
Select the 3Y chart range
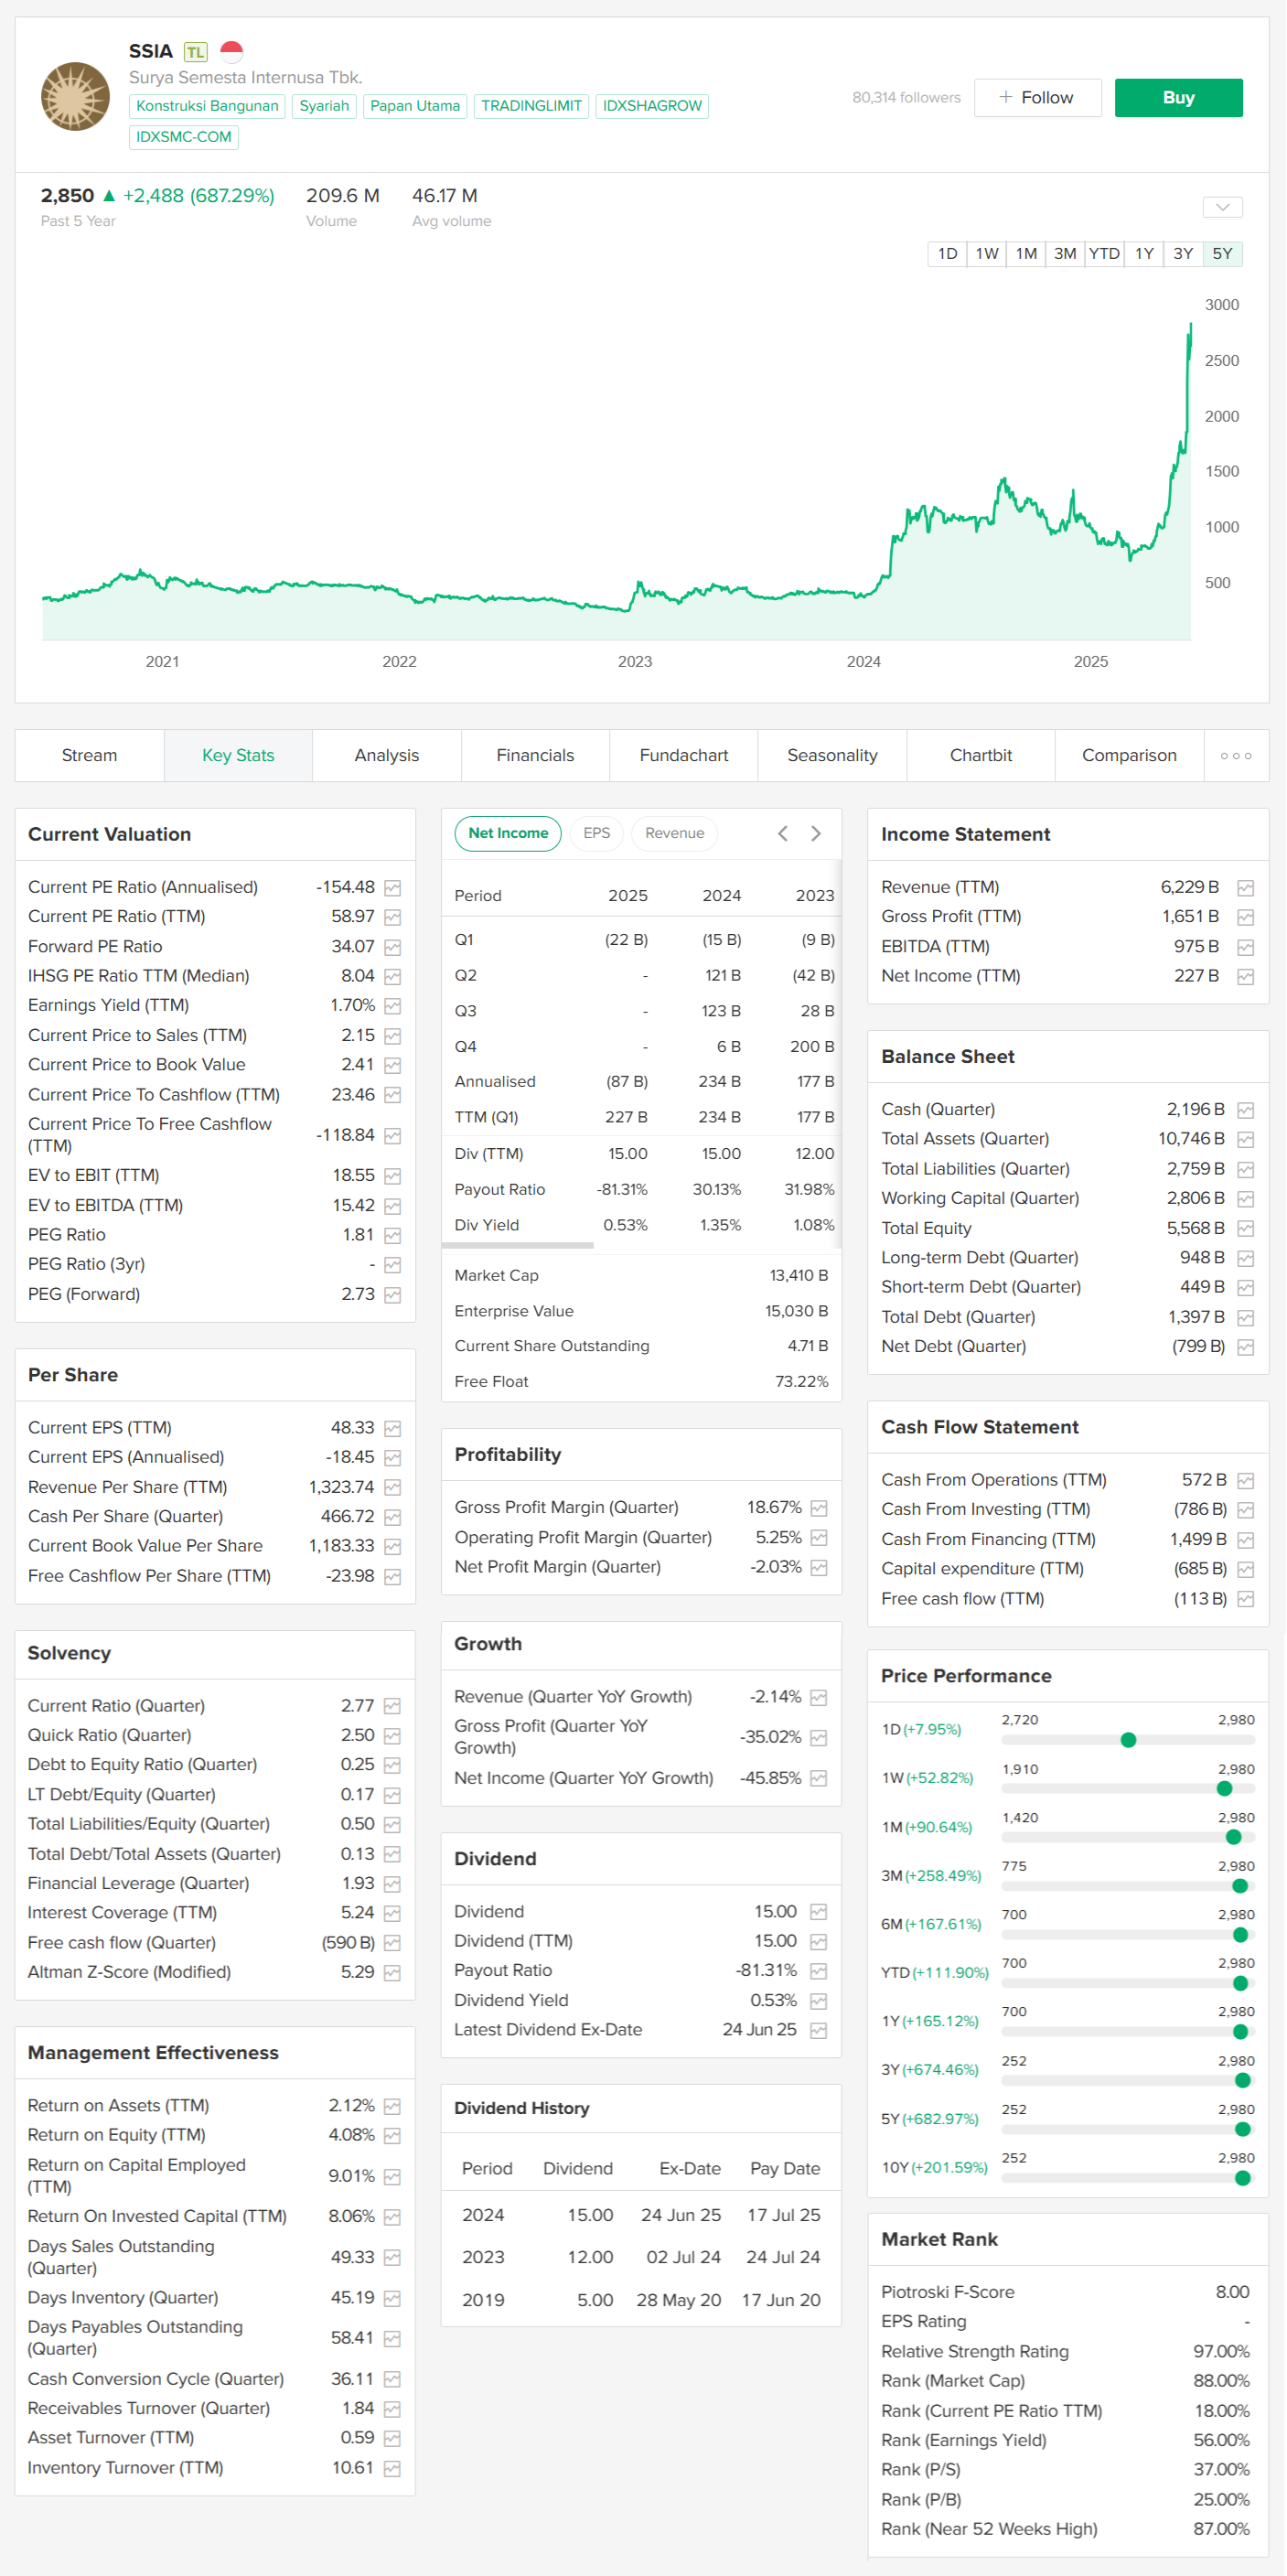1184,254
